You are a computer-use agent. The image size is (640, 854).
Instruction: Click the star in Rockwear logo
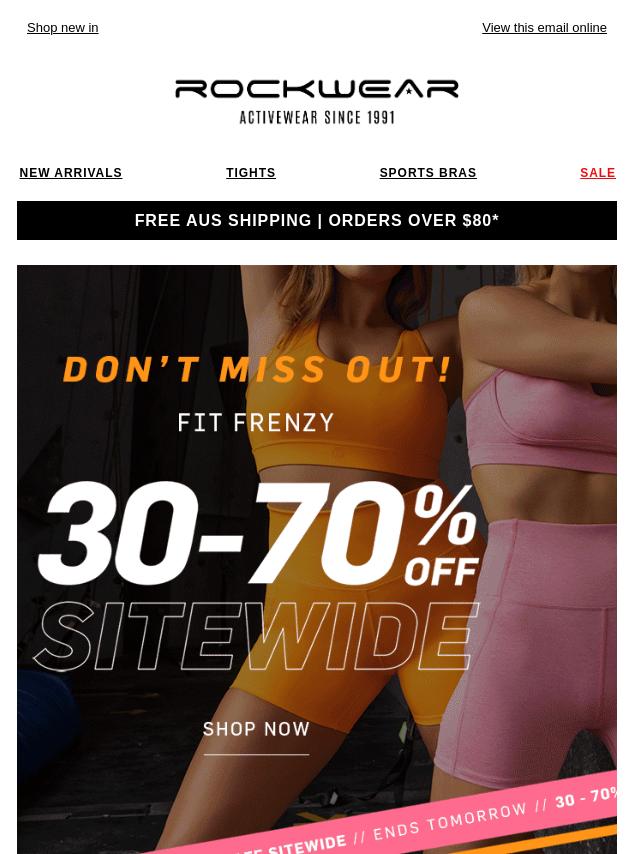click(x=409, y=91)
